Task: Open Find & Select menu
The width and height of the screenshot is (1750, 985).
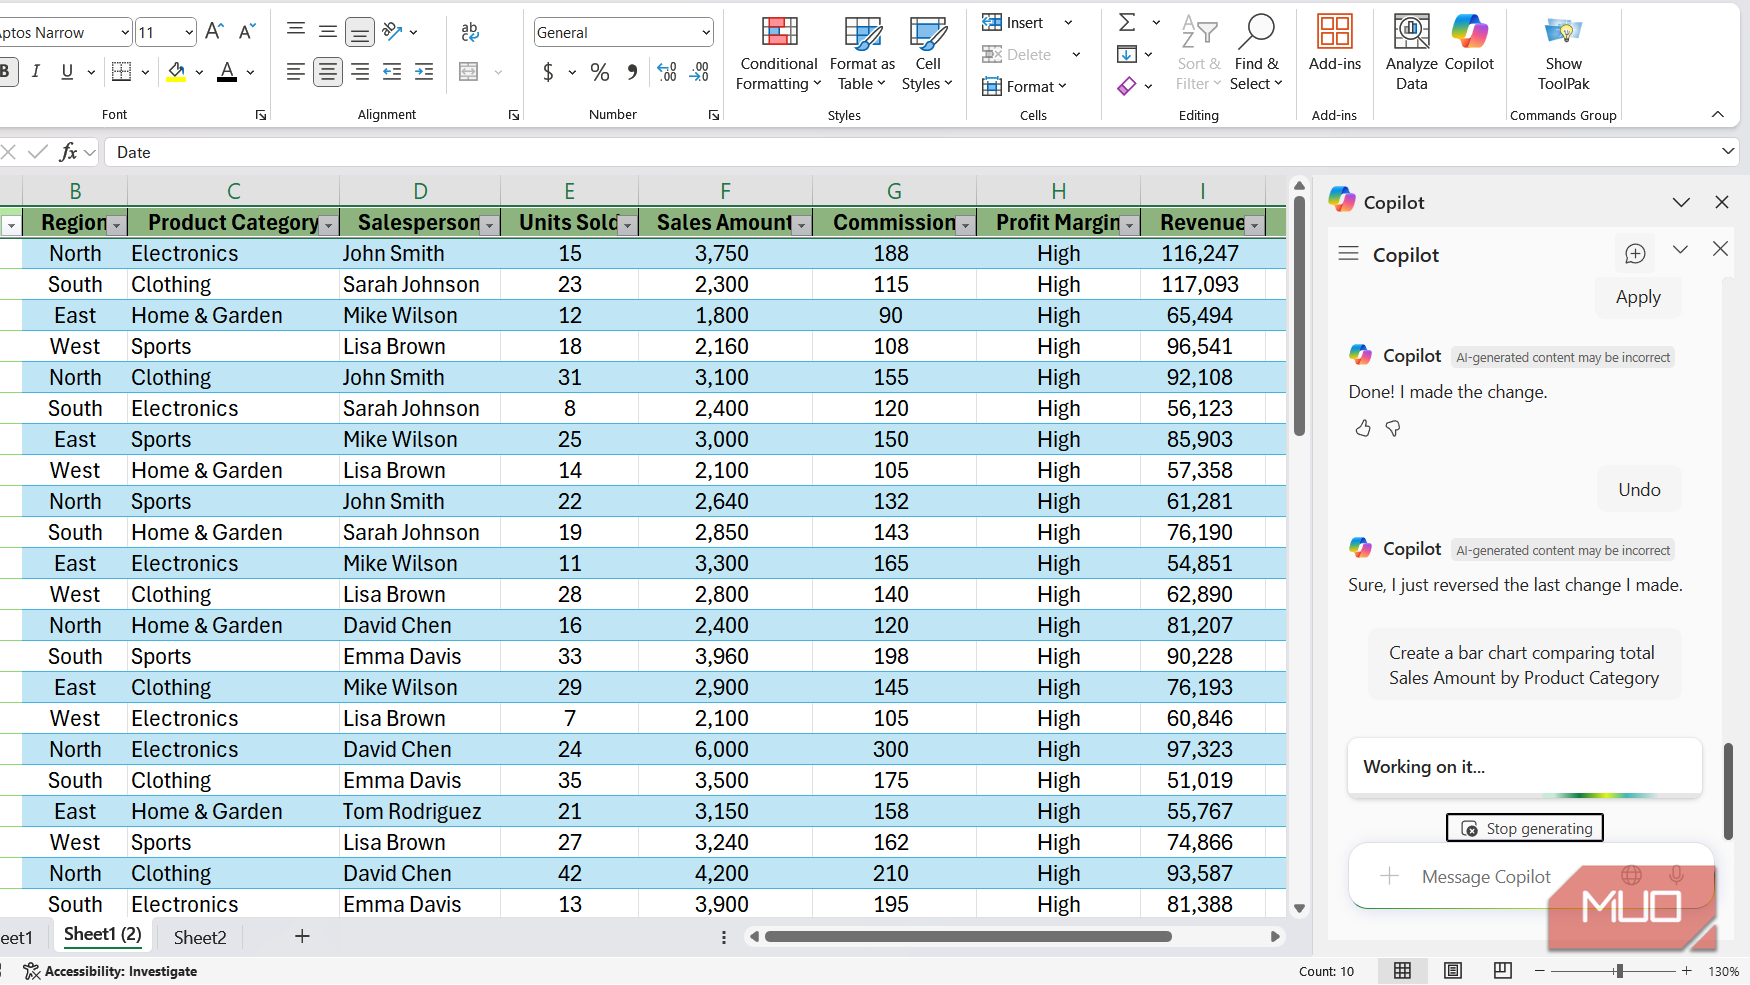Action: pos(1256,54)
